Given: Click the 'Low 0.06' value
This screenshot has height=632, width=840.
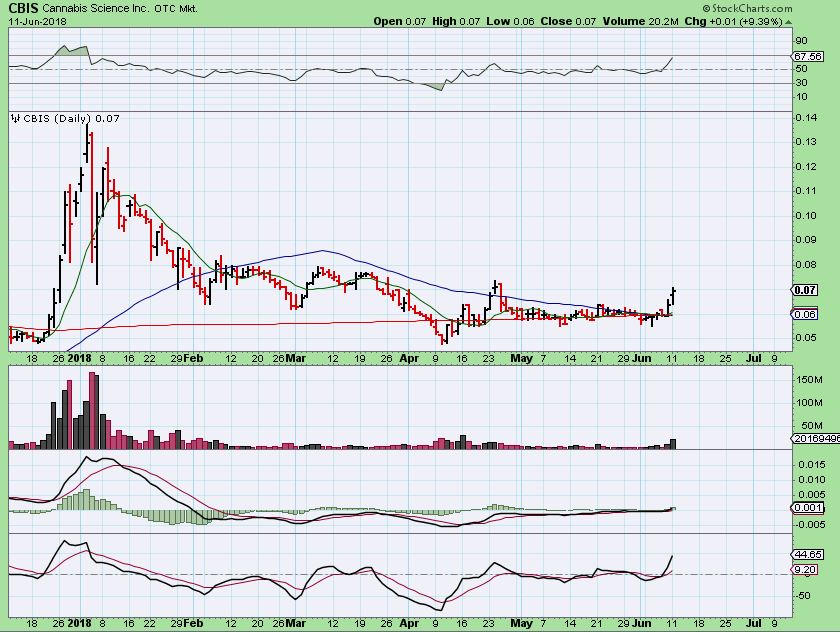Looking at the screenshot, I should [x=511, y=21].
